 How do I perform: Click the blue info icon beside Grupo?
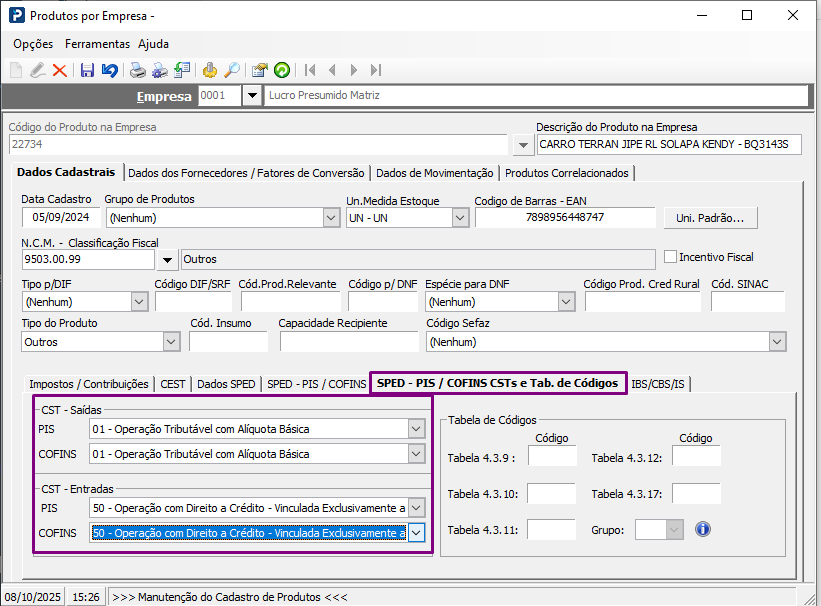[702, 529]
